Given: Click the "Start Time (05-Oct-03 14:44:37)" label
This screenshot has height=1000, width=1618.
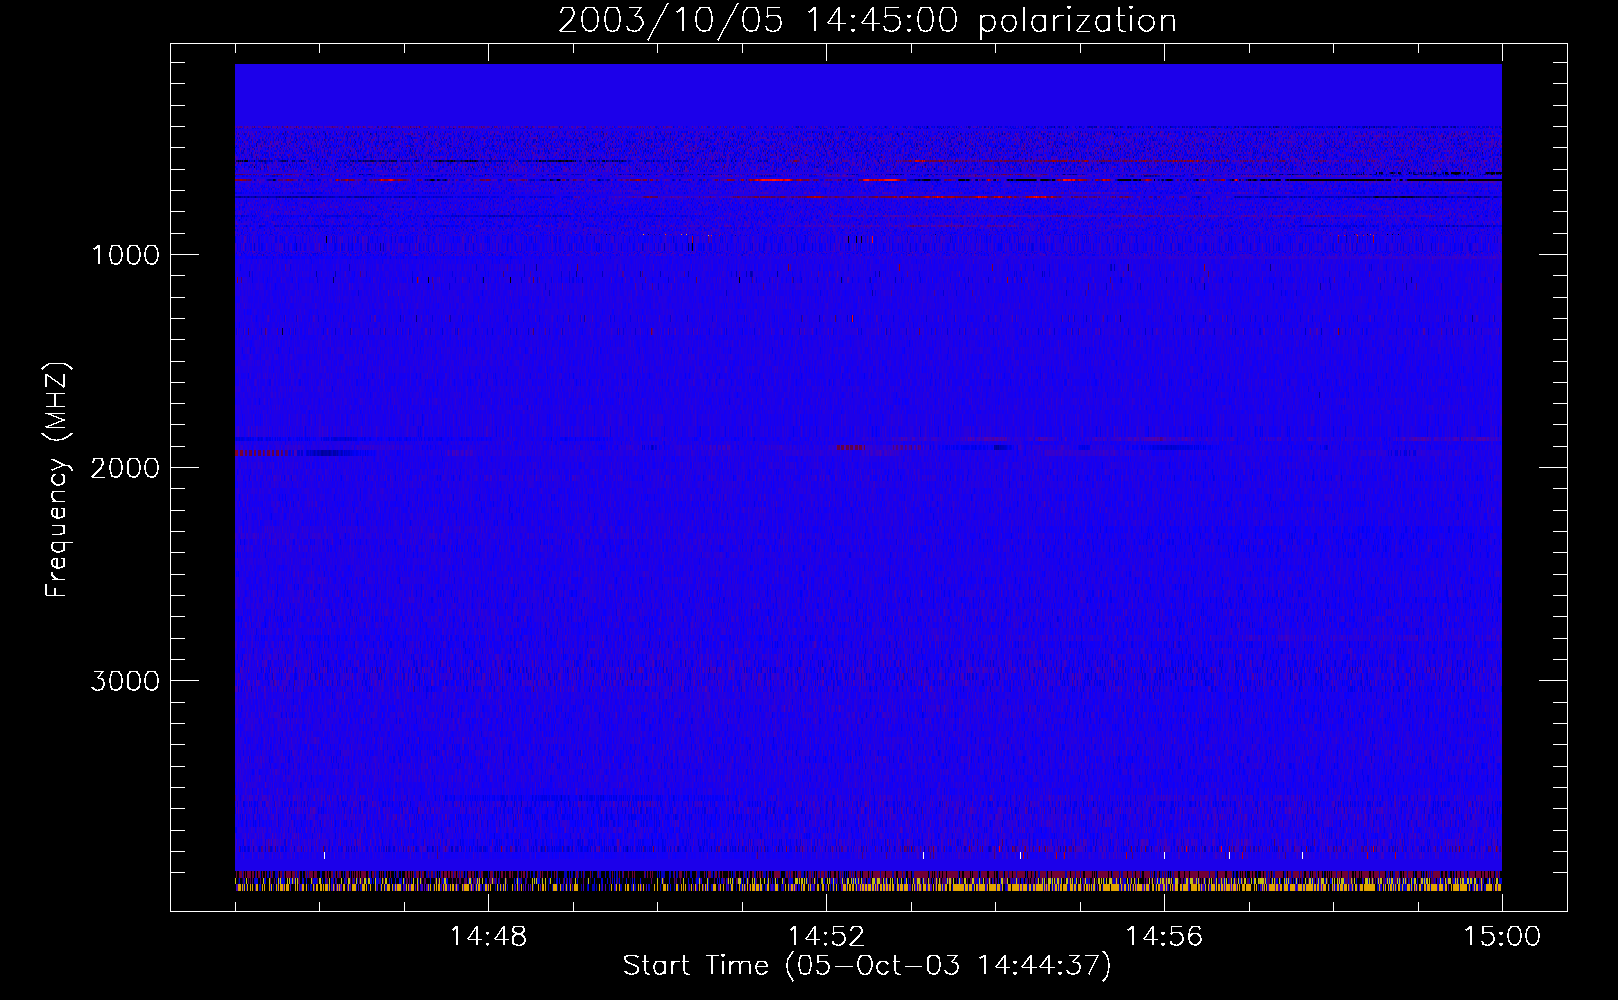Looking at the screenshot, I should point(867,966).
